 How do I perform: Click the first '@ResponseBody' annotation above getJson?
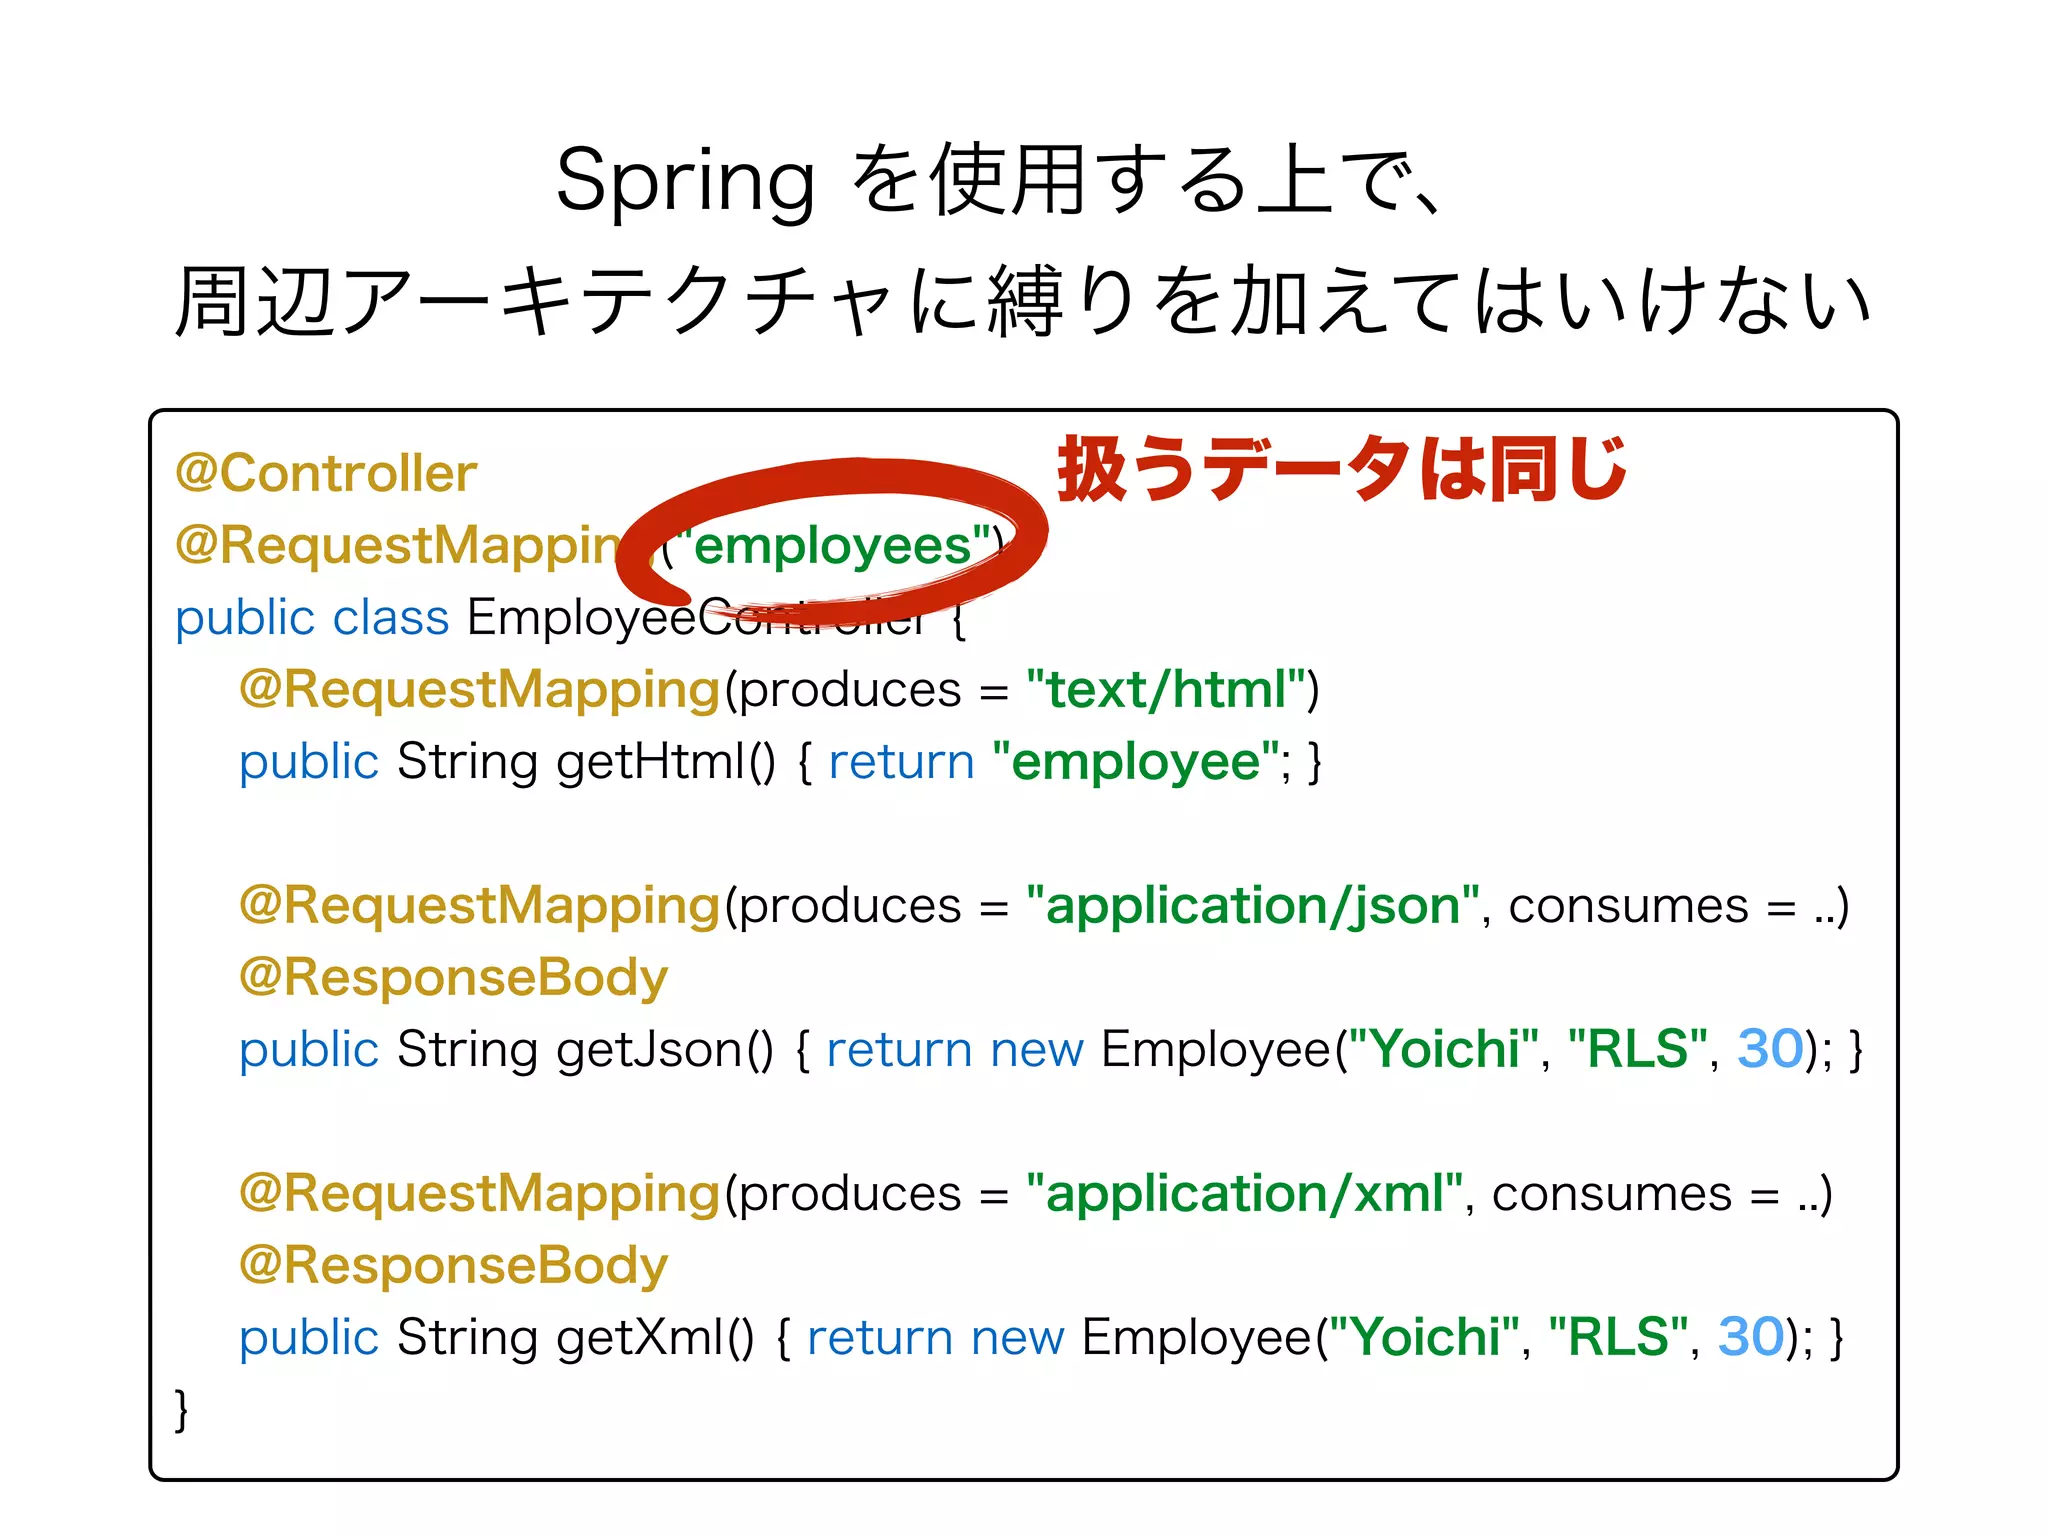453,978
